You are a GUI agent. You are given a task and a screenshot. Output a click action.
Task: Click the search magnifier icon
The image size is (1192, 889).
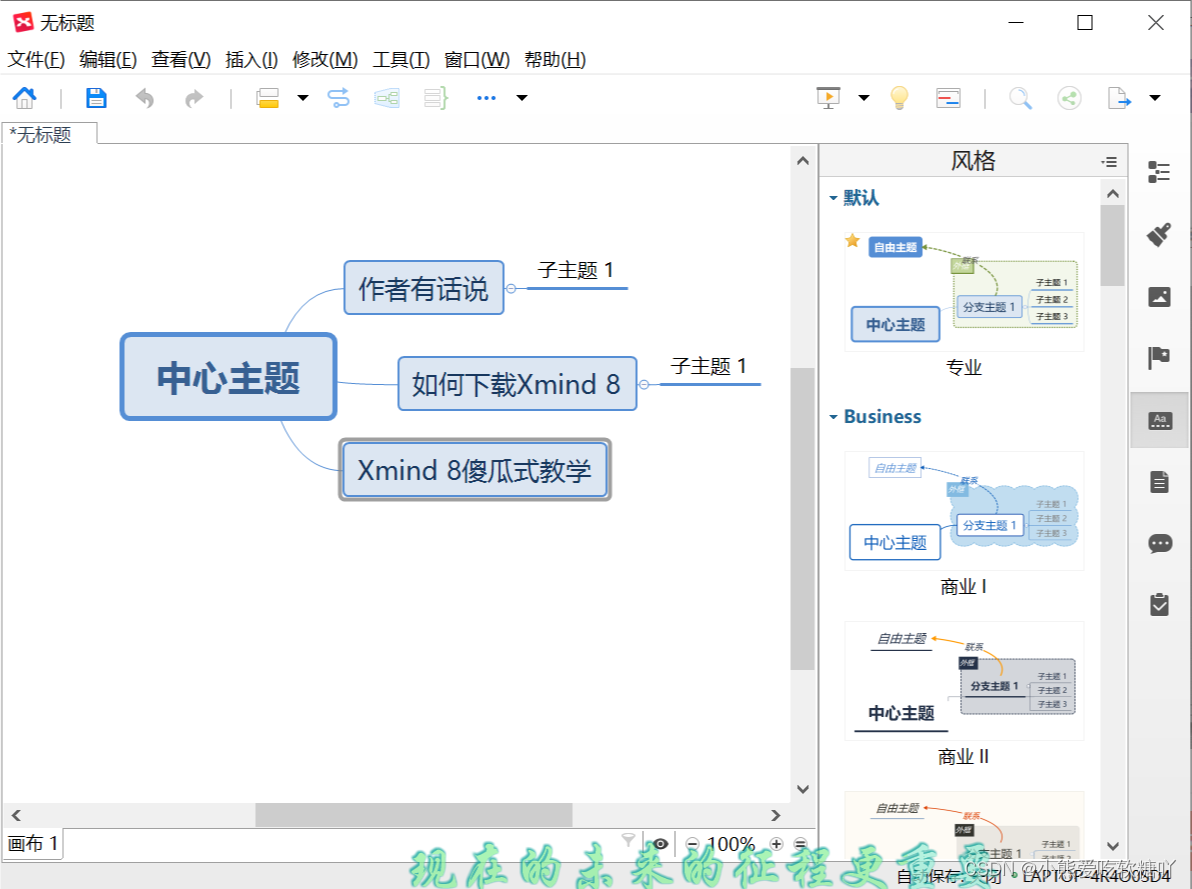[1020, 97]
